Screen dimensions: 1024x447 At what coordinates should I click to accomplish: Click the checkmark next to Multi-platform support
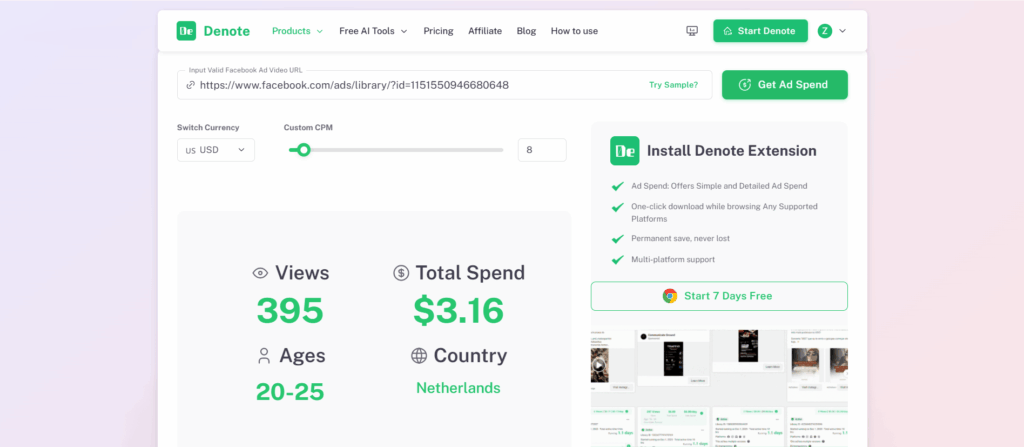coord(617,259)
